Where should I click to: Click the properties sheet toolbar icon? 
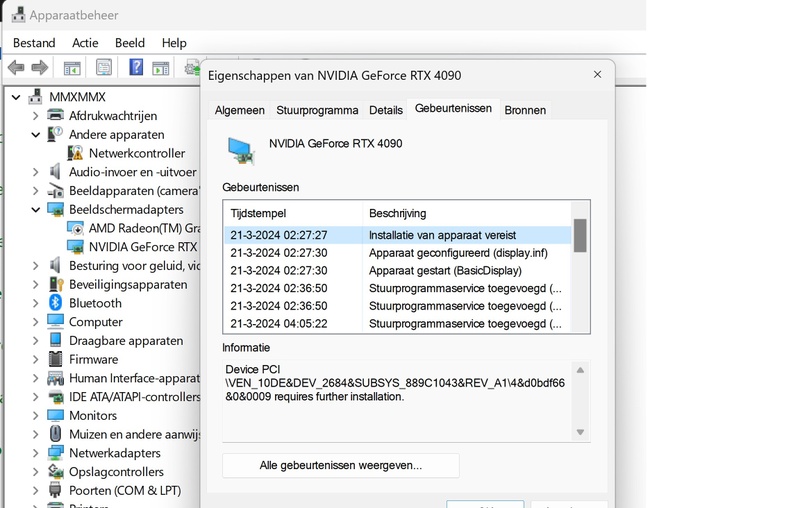tap(104, 67)
